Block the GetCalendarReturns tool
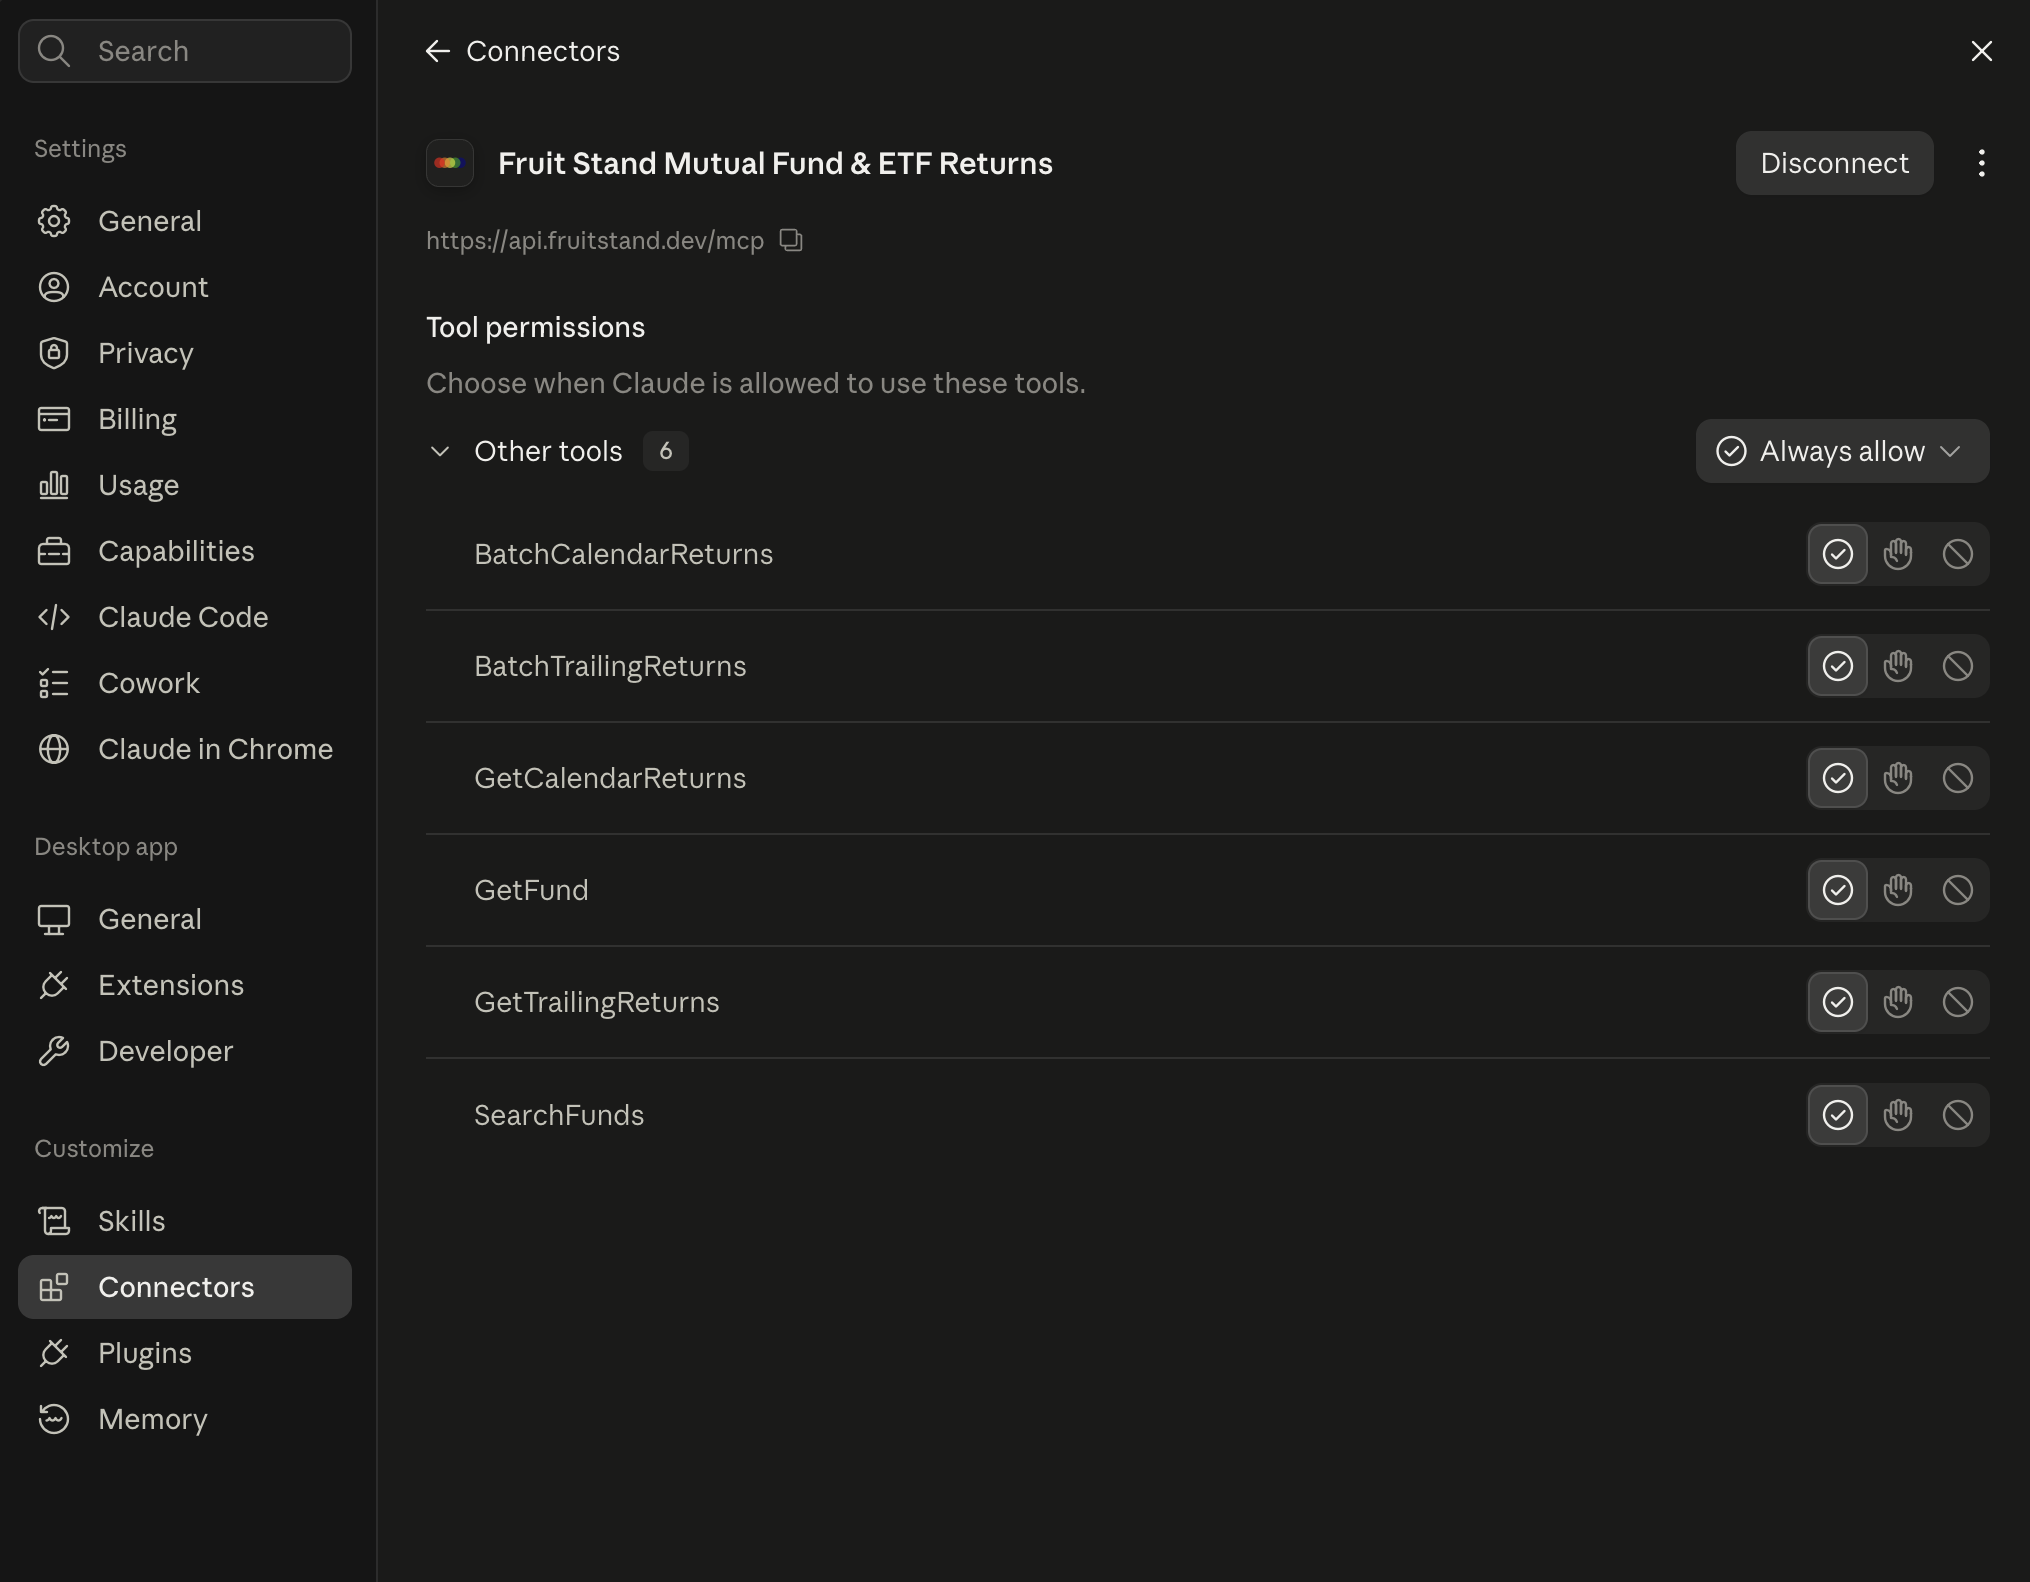 (1957, 778)
